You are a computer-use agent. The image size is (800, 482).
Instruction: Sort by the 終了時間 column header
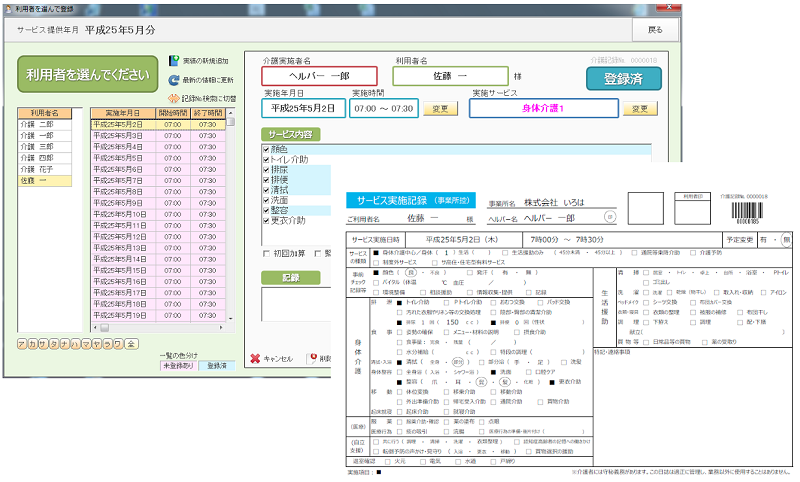click(x=208, y=113)
